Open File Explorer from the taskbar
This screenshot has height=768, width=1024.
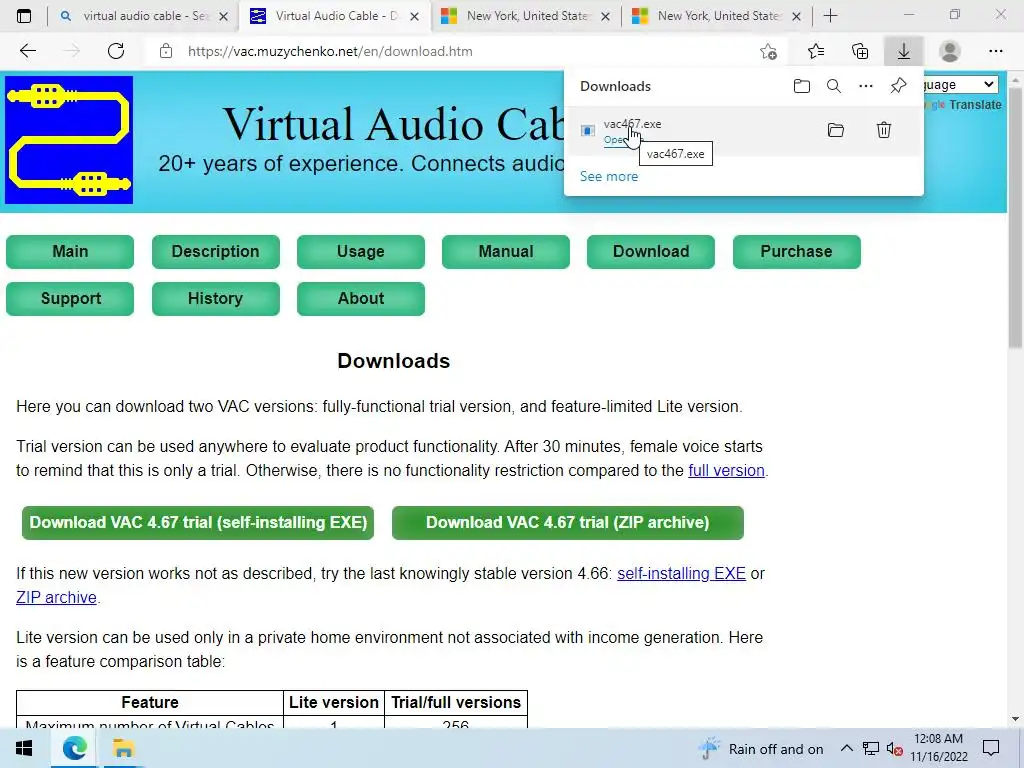tap(123, 748)
